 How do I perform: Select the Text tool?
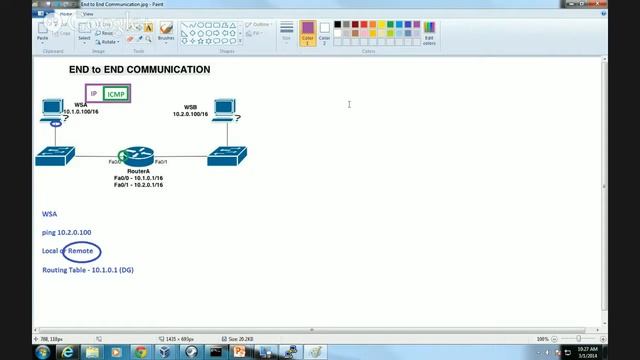148,28
